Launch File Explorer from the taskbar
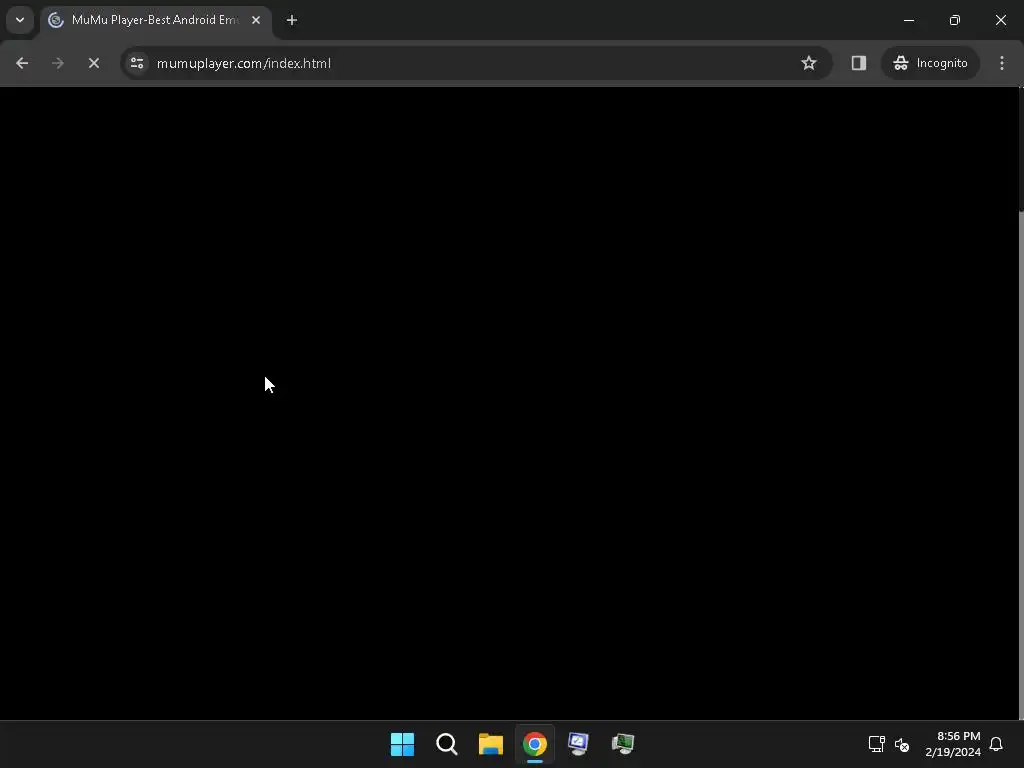The height and width of the screenshot is (768, 1024). click(x=490, y=744)
